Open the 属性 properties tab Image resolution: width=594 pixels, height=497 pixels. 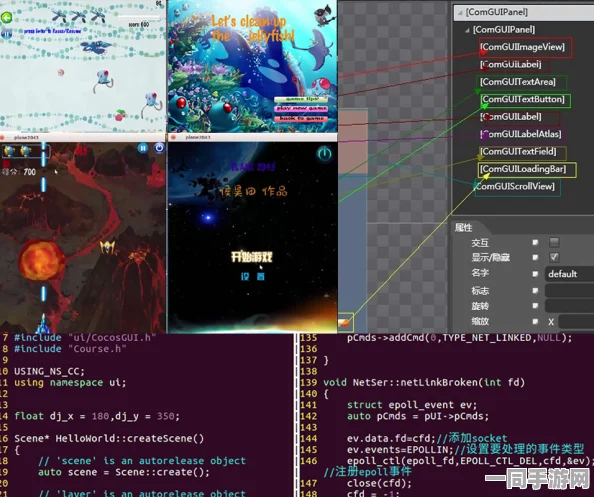click(x=463, y=228)
